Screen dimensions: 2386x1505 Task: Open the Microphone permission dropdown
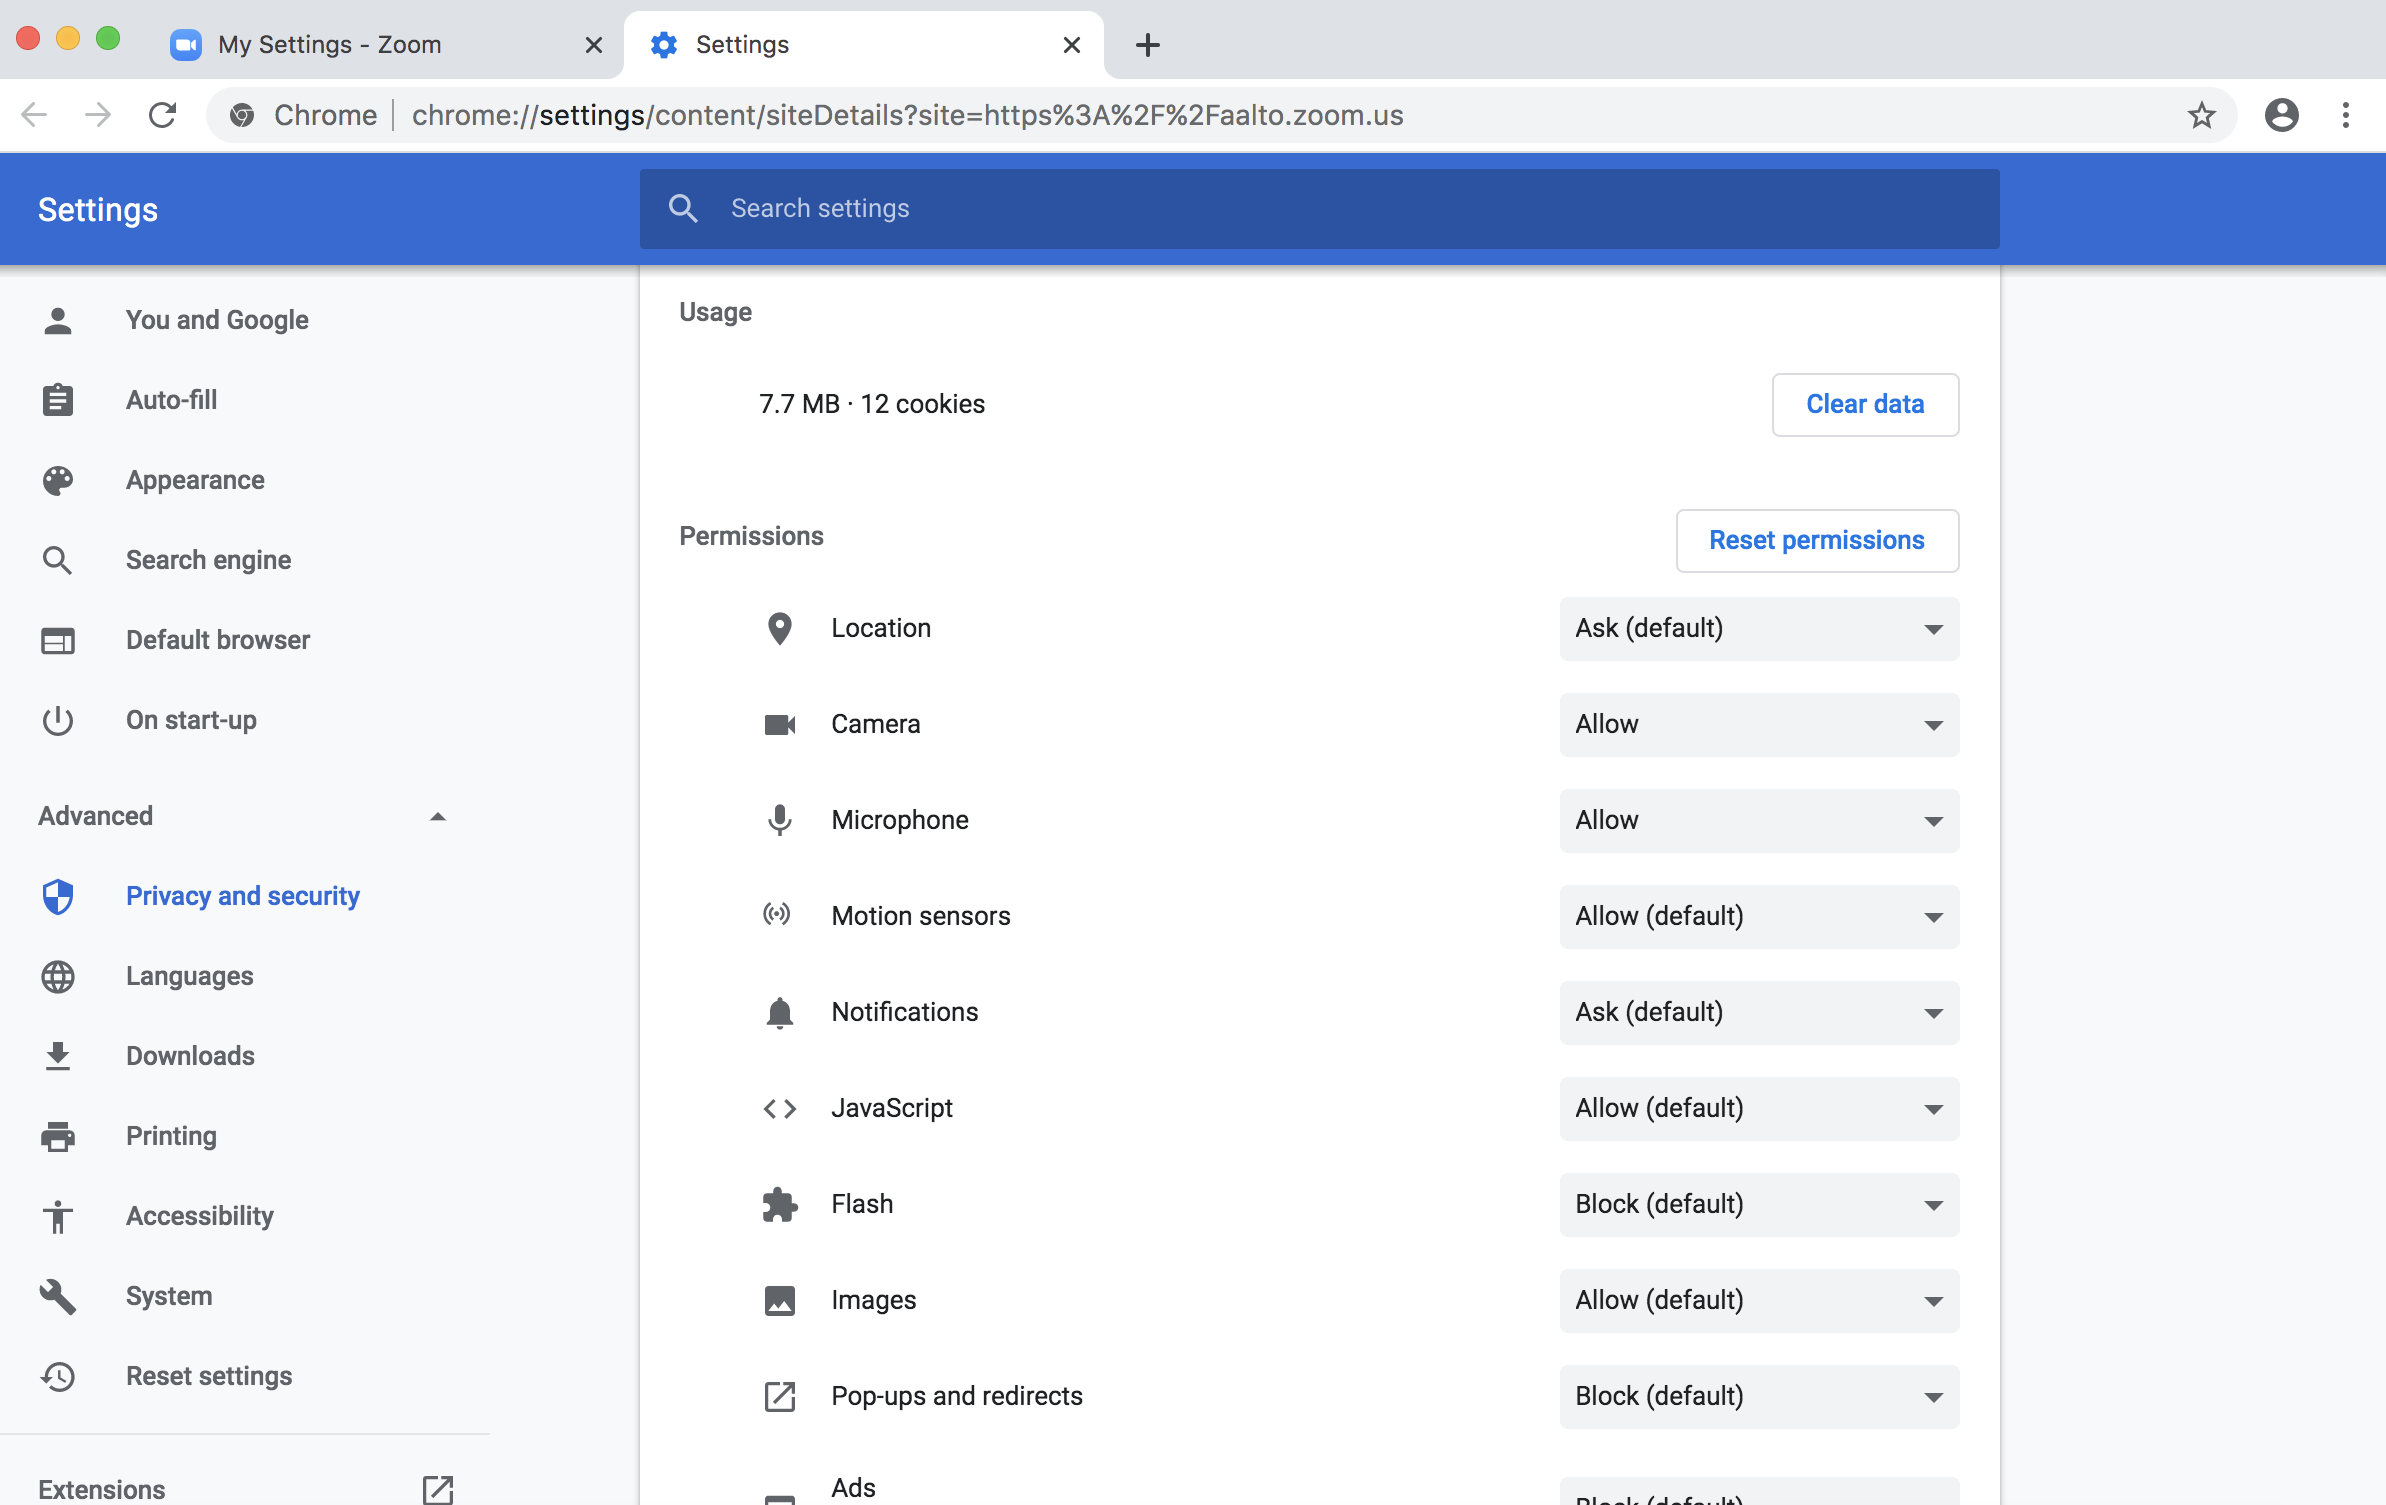(x=1758, y=820)
